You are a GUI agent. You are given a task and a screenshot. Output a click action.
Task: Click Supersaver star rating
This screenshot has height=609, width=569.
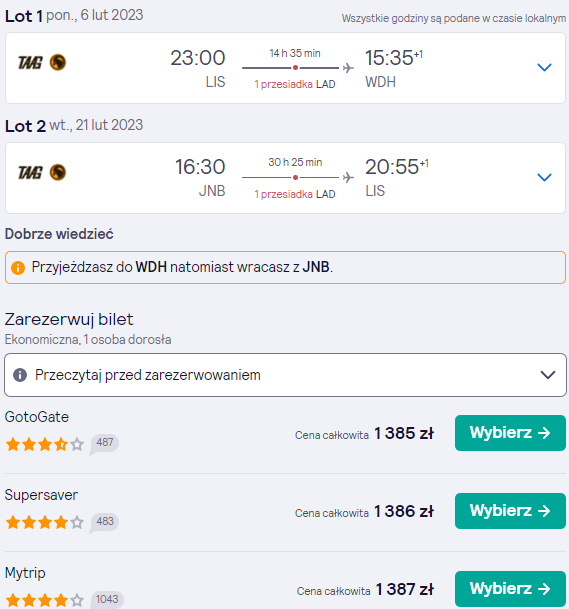pos(45,522)
